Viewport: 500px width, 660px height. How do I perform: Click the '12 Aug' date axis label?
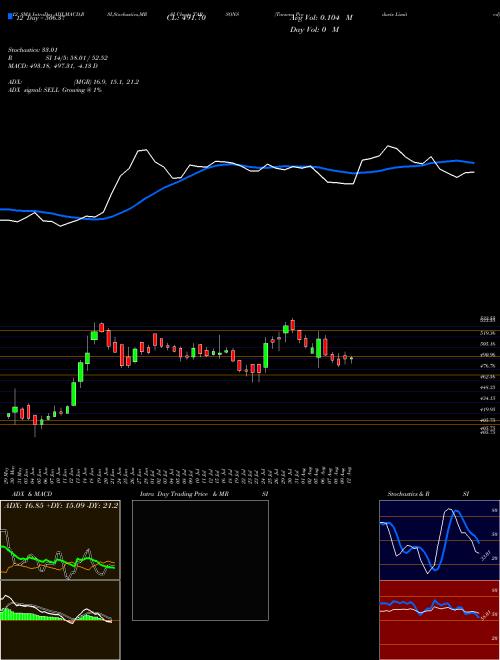[350, 474]
